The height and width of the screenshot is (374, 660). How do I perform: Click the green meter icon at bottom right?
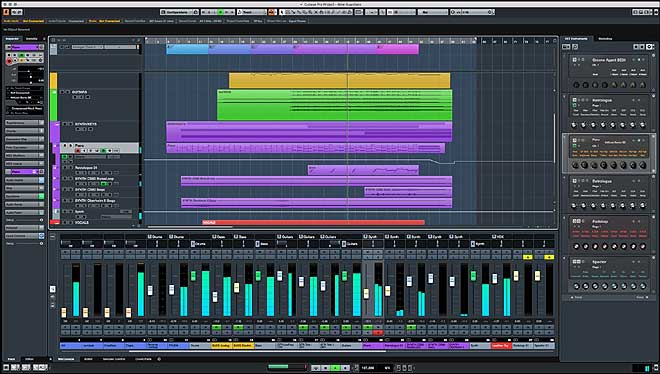coord(647,368)
